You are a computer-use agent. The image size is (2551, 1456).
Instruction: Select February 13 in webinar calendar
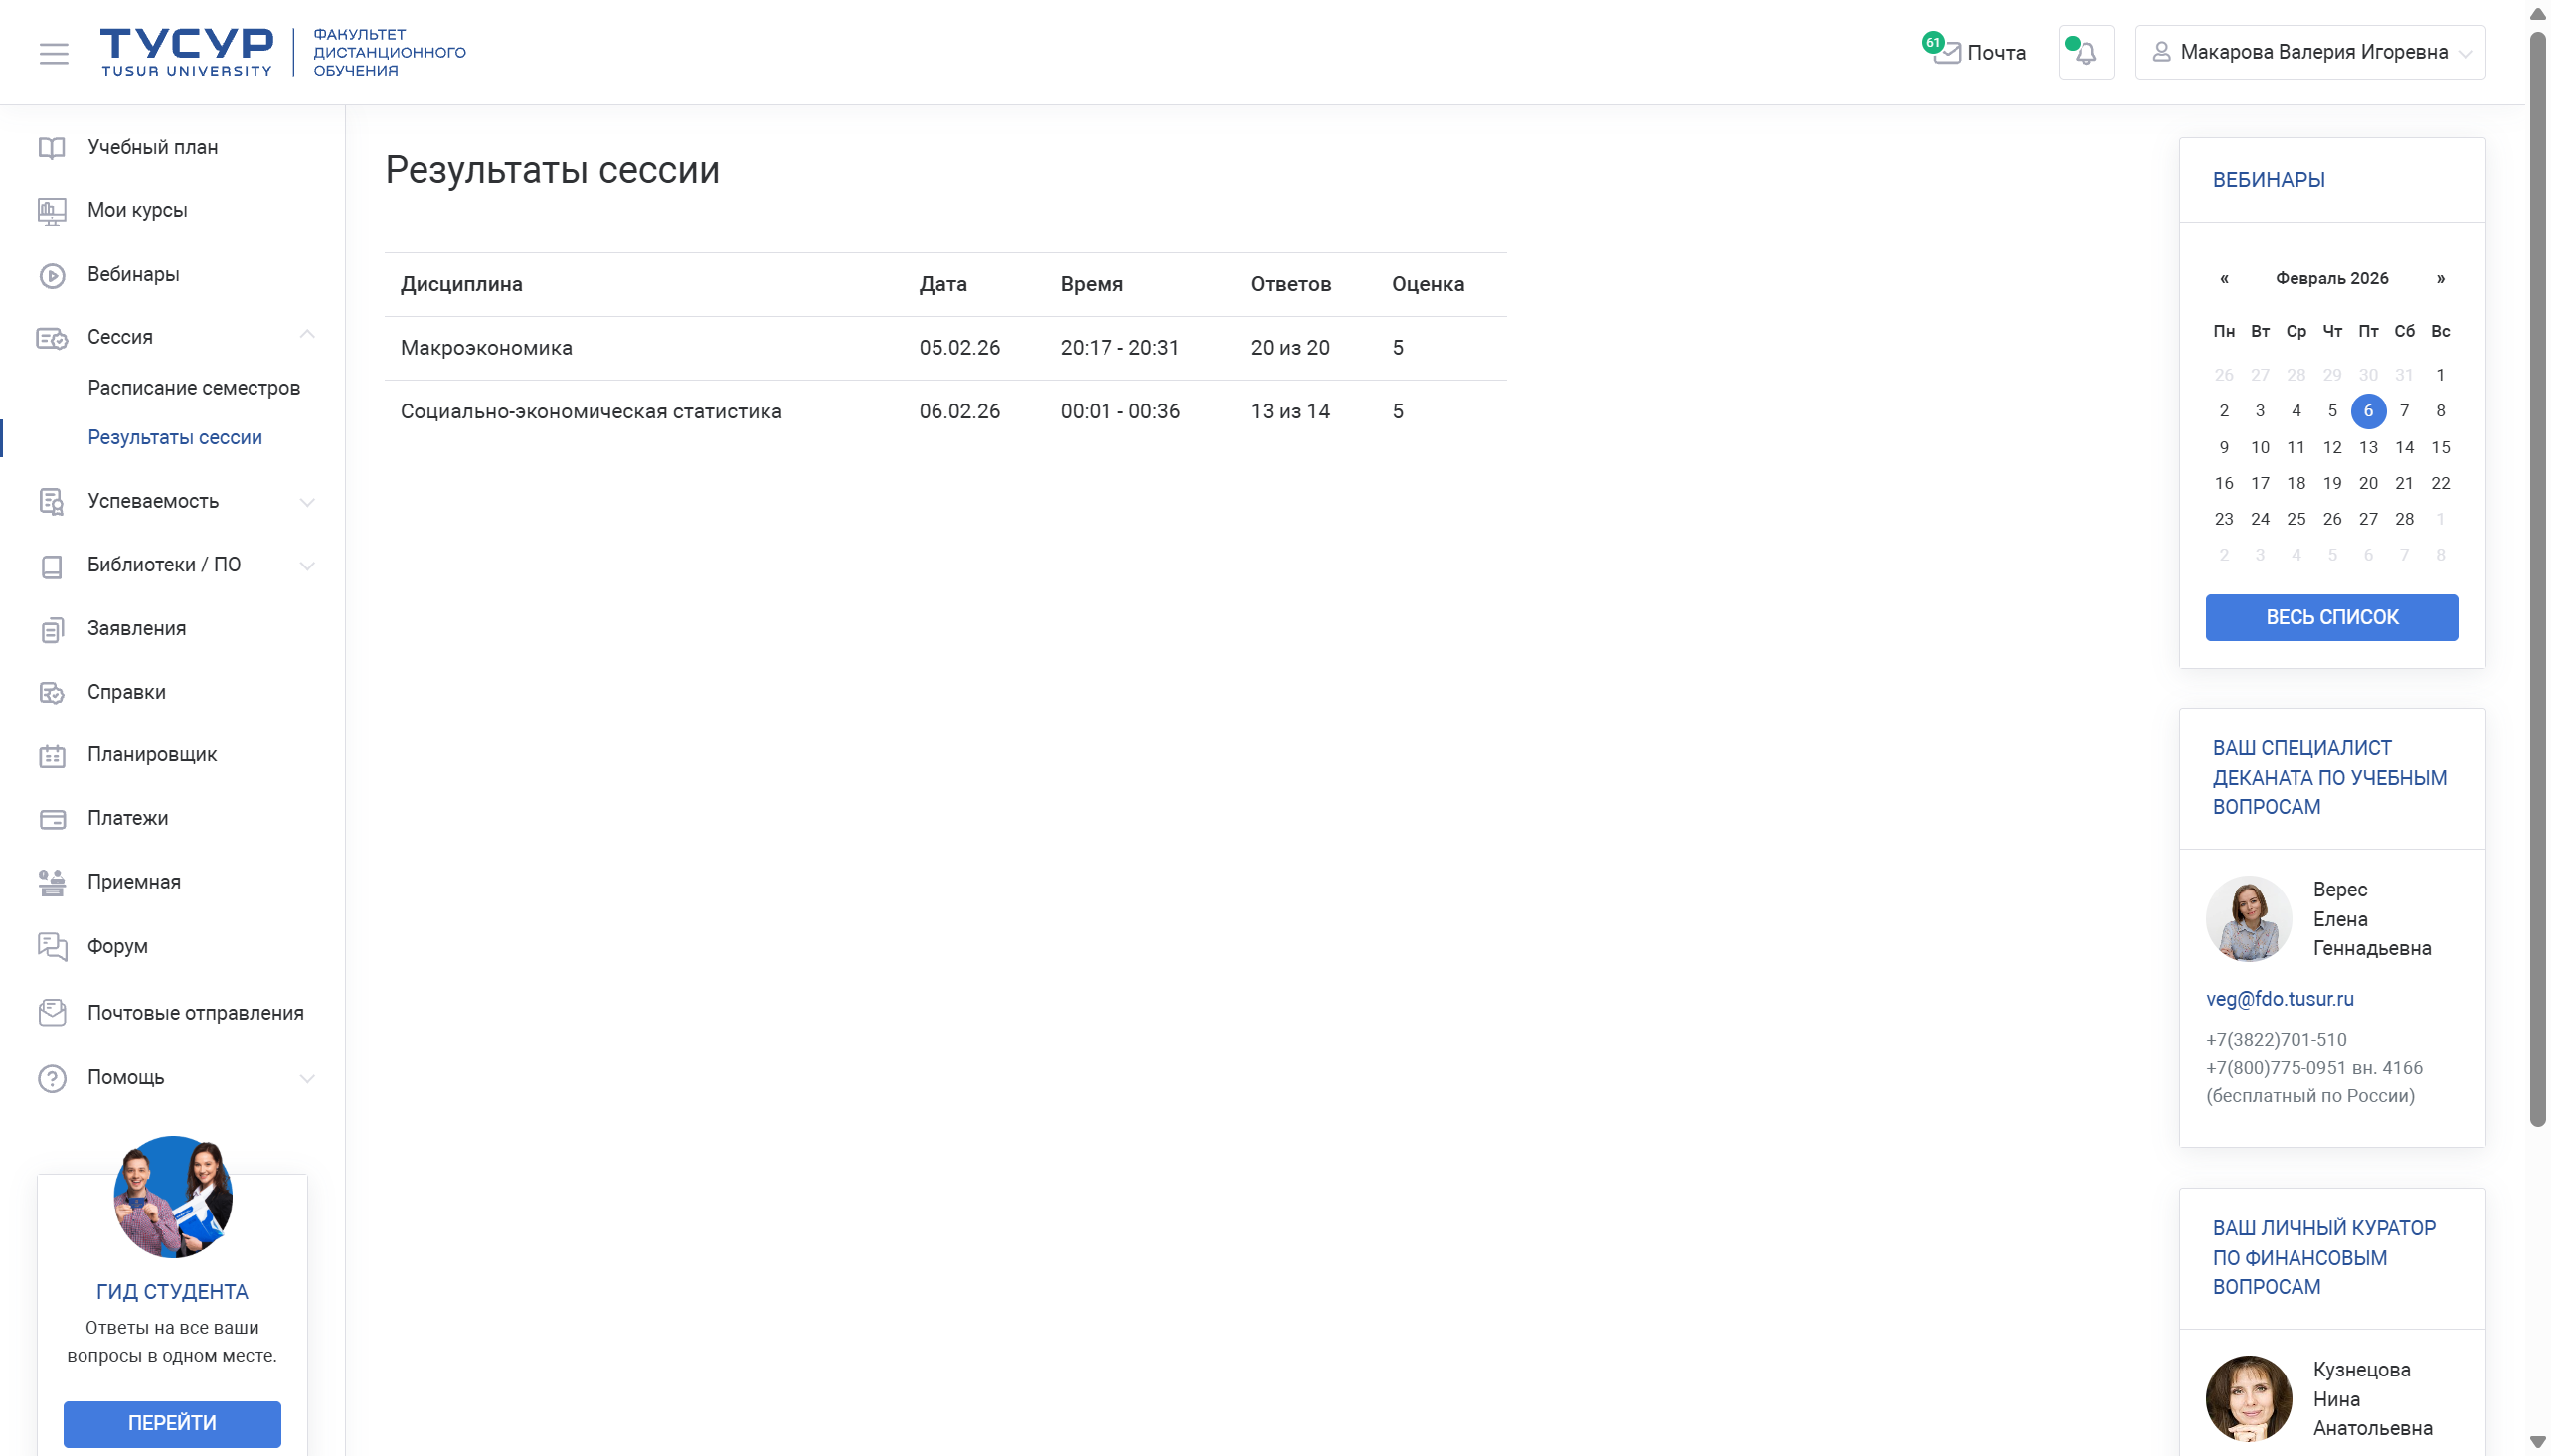2367,447
